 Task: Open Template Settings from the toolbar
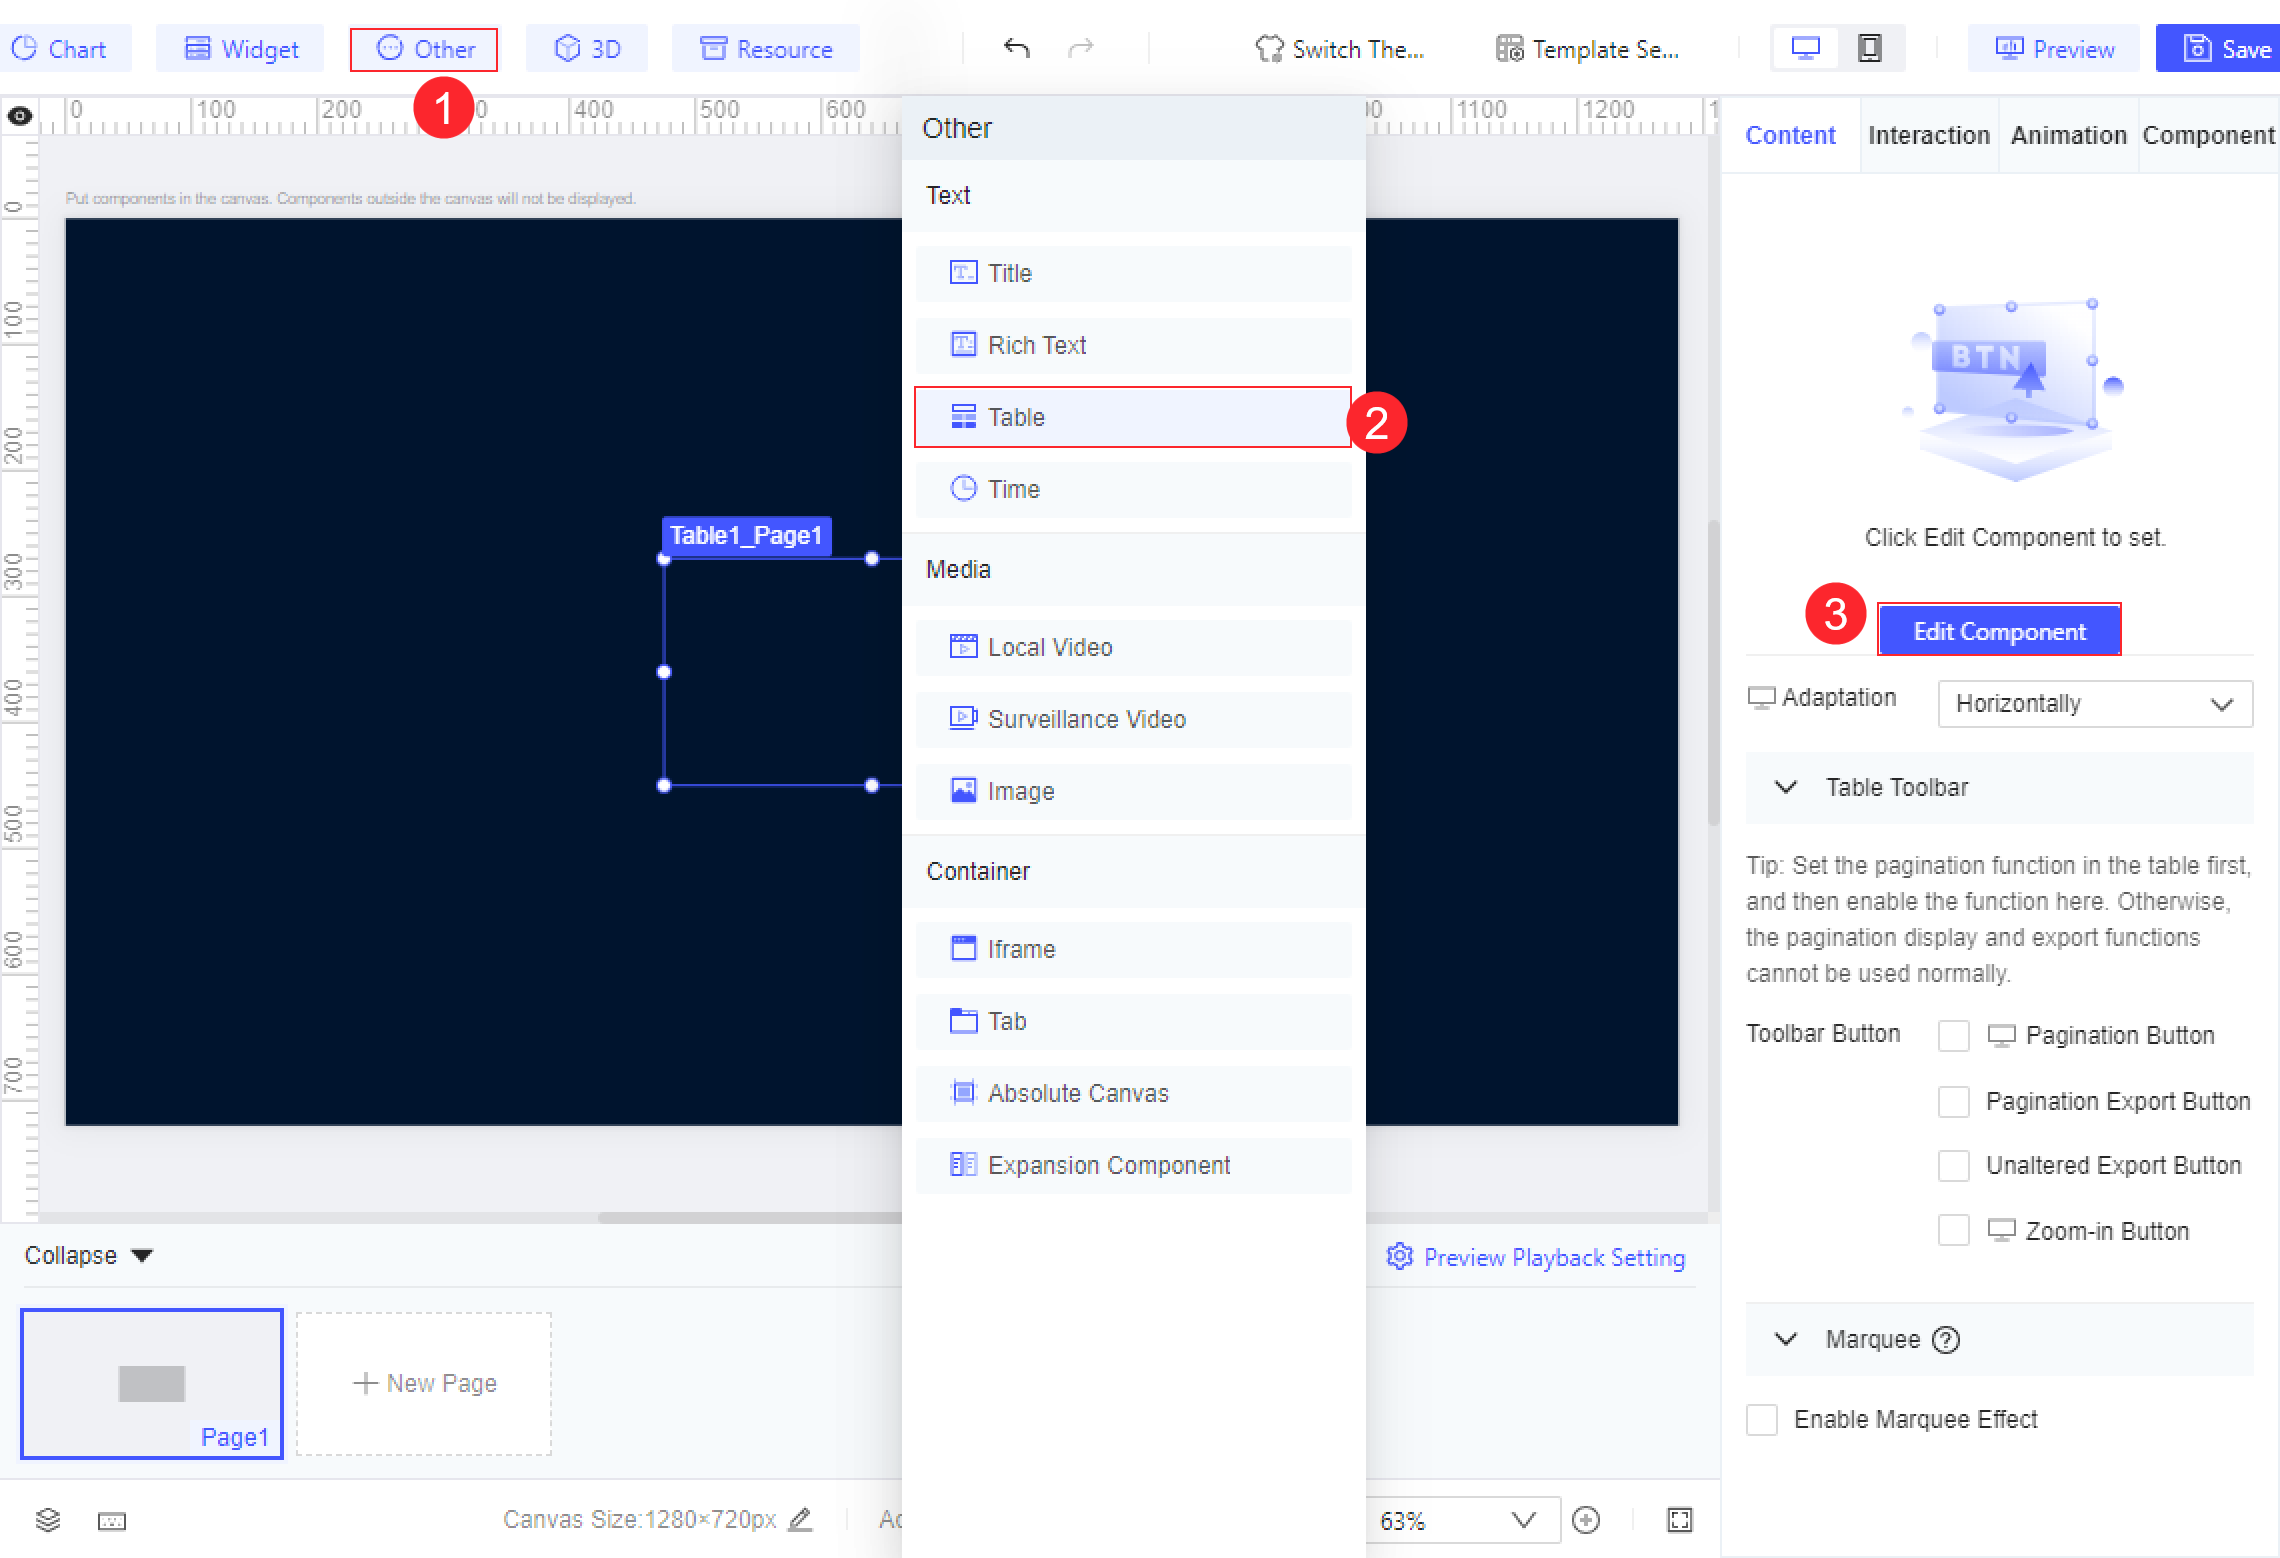(1587, 49)
